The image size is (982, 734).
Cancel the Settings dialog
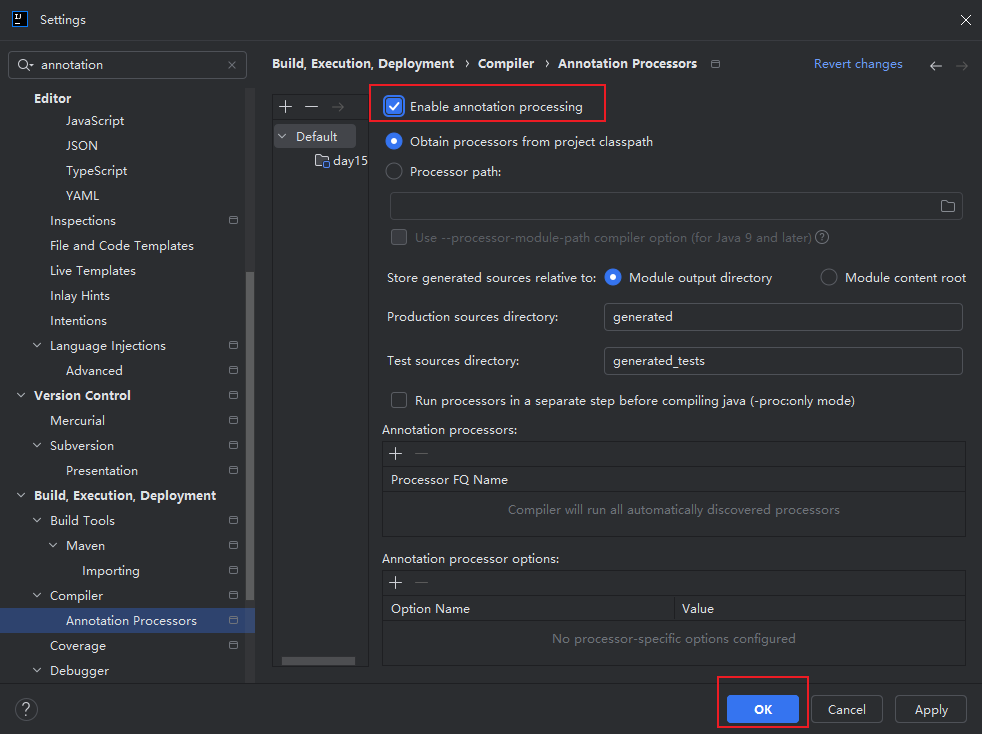(x=847, y=709)
